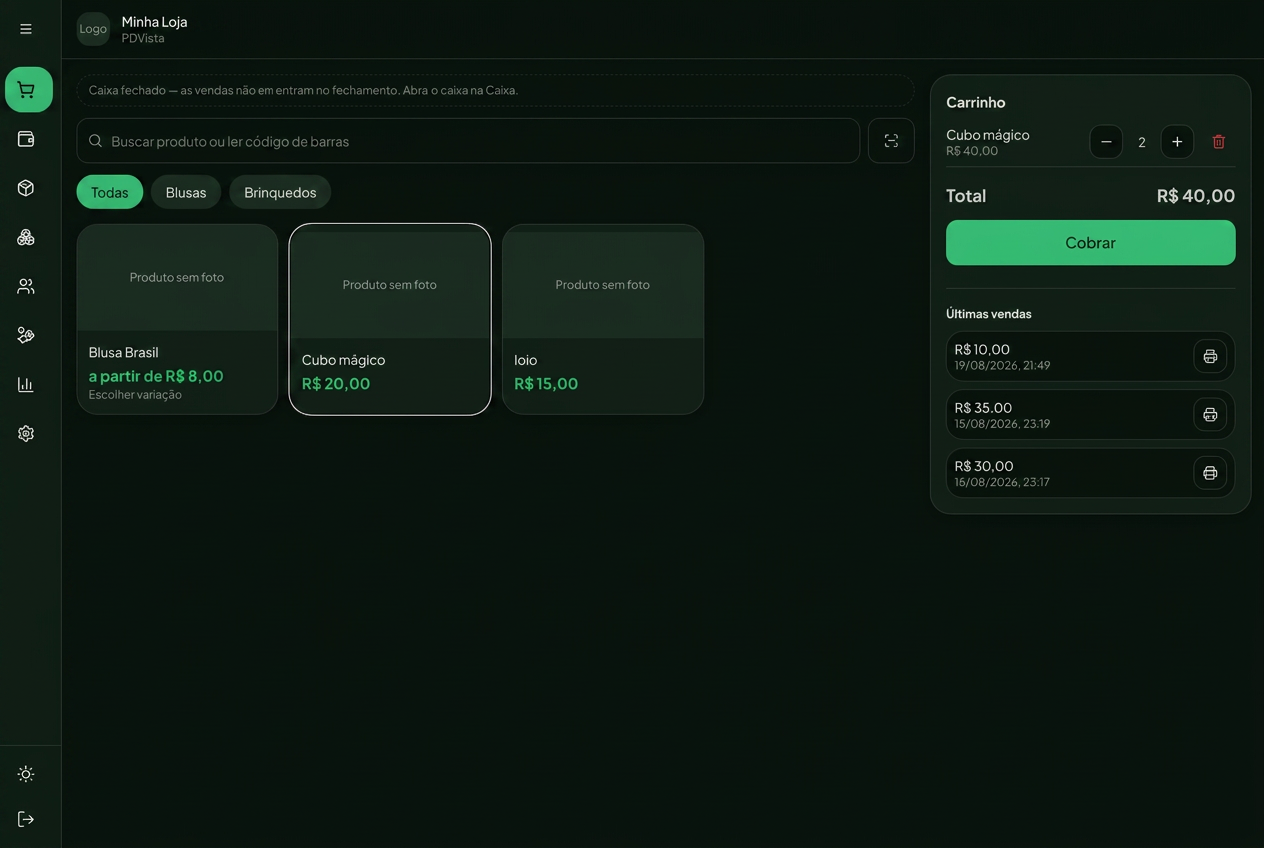Click the Total R$ 40,00 amount
Screen dimensions: 1264x848
pos(1196,196)
